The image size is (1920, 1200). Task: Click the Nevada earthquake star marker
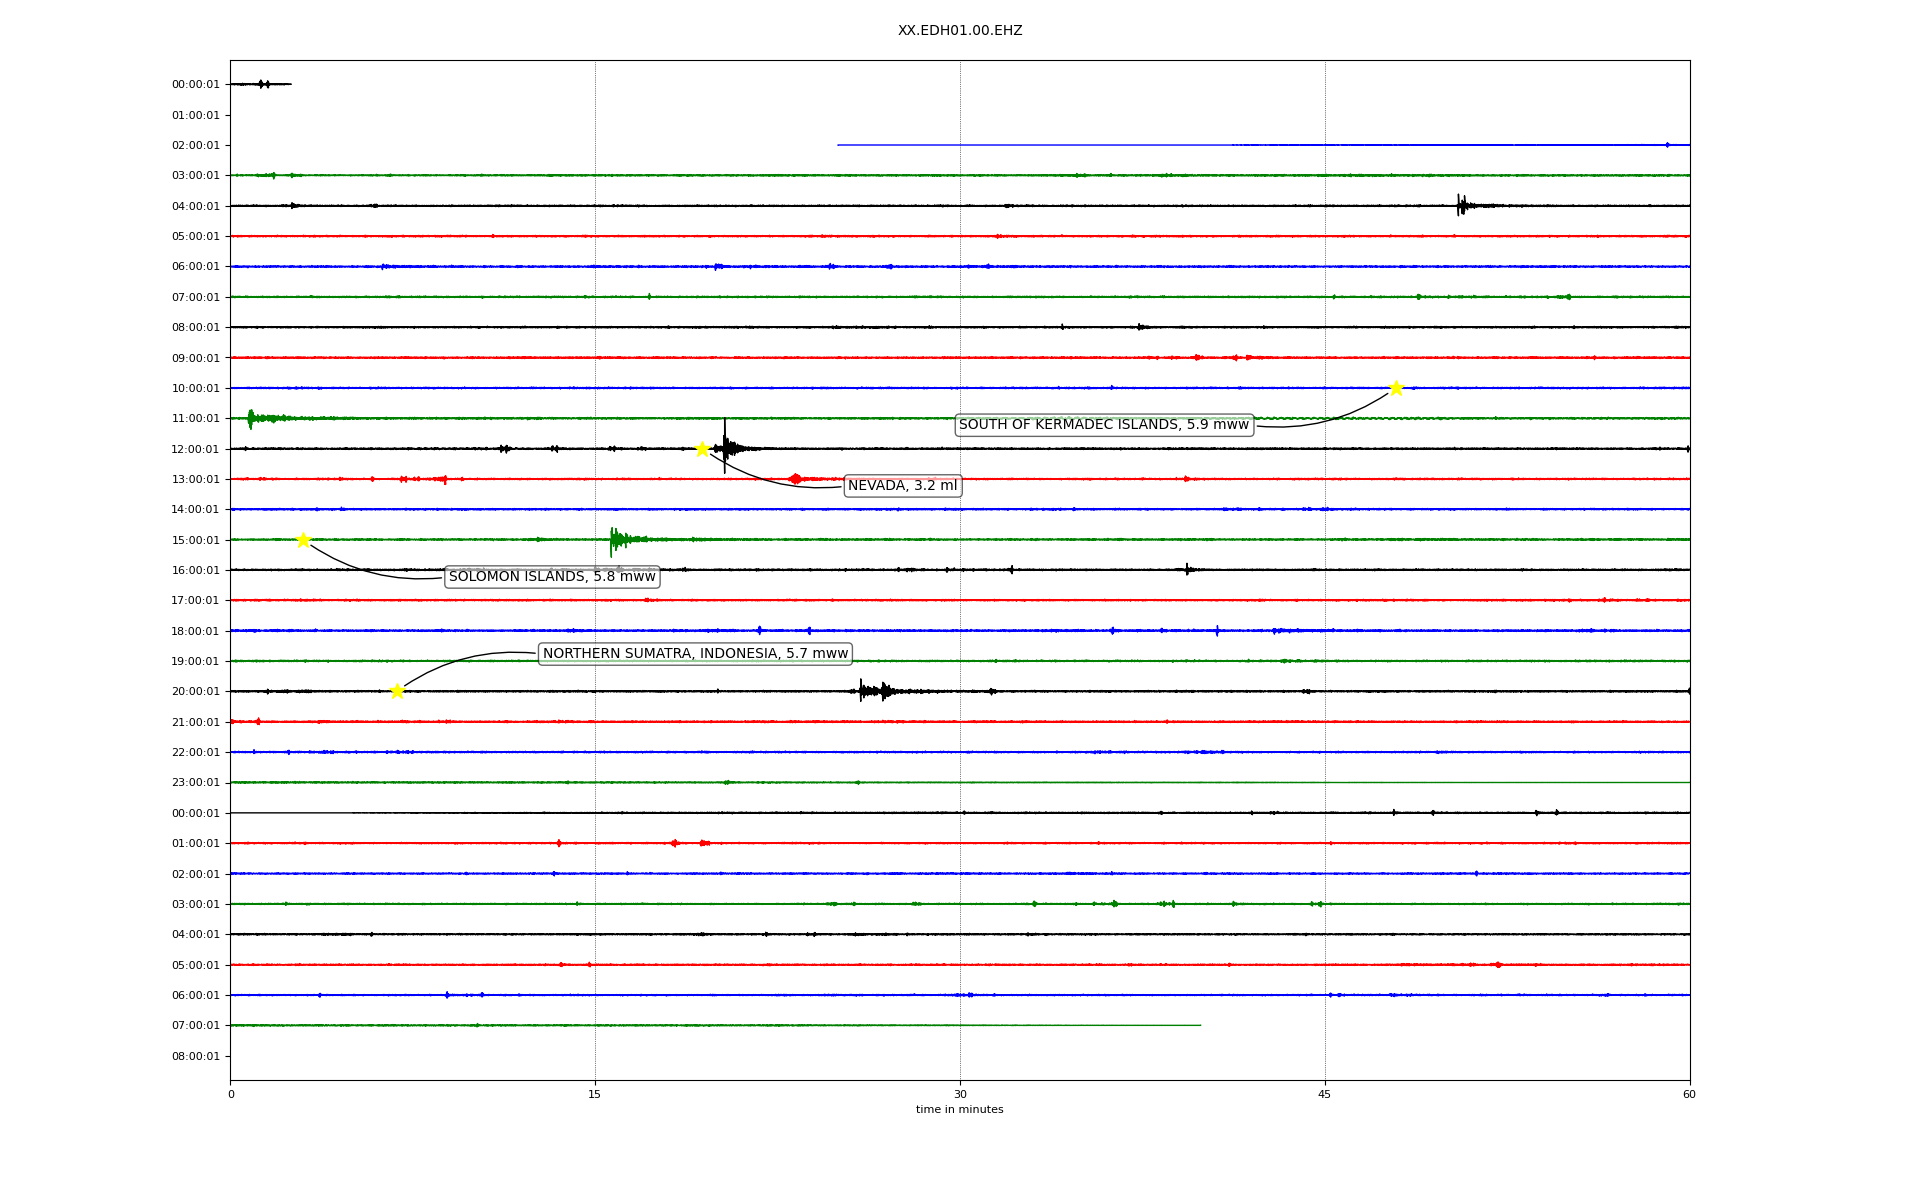(x=702, y=449)
